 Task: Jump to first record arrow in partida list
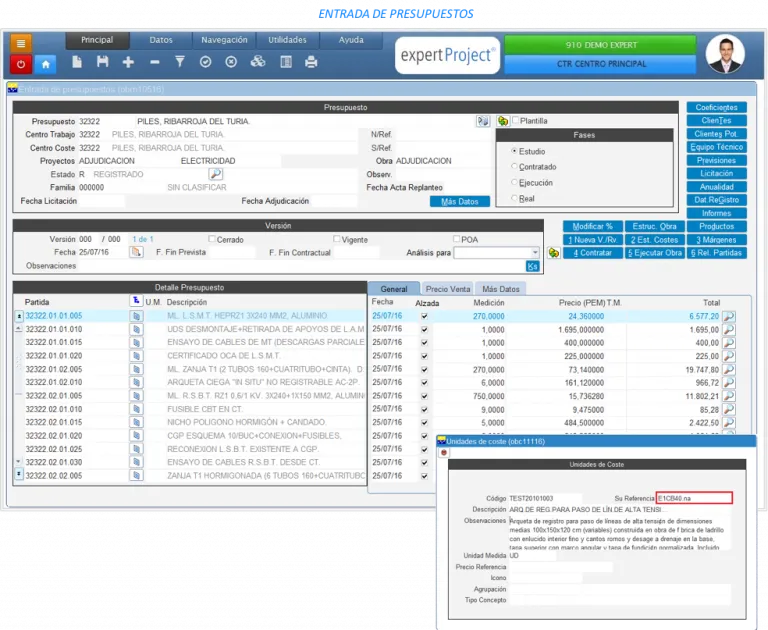pos(19,316)
